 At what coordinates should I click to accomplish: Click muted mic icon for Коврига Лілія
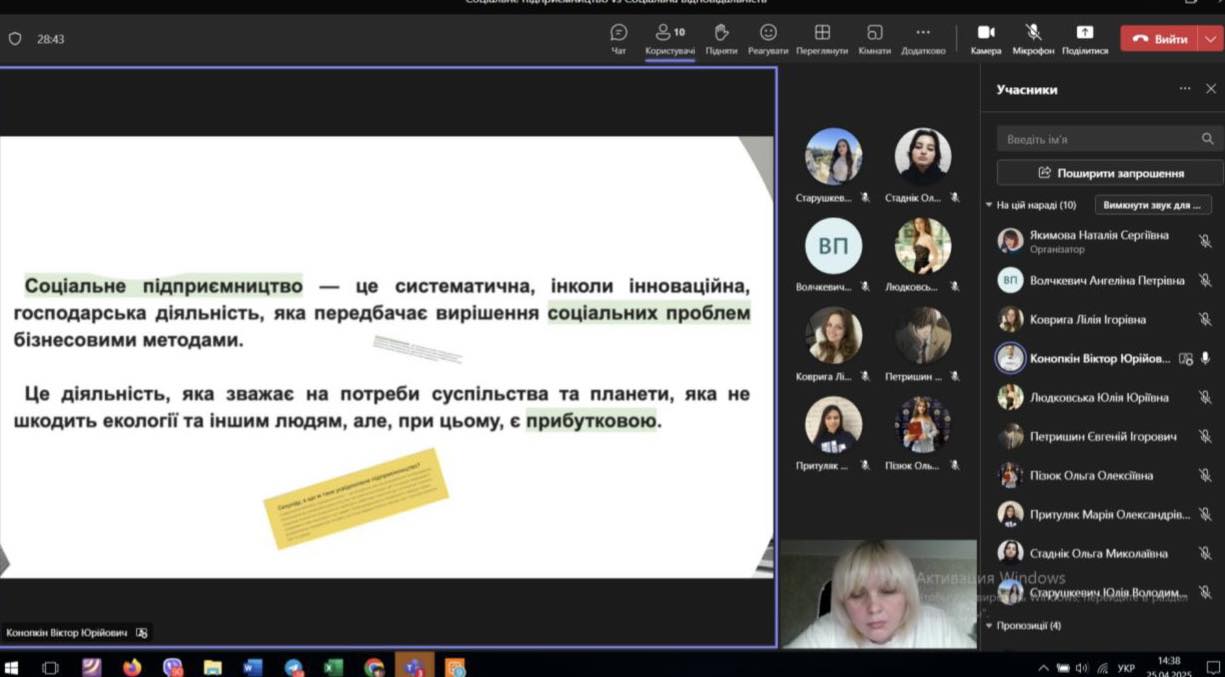[x=1205, y=320]
